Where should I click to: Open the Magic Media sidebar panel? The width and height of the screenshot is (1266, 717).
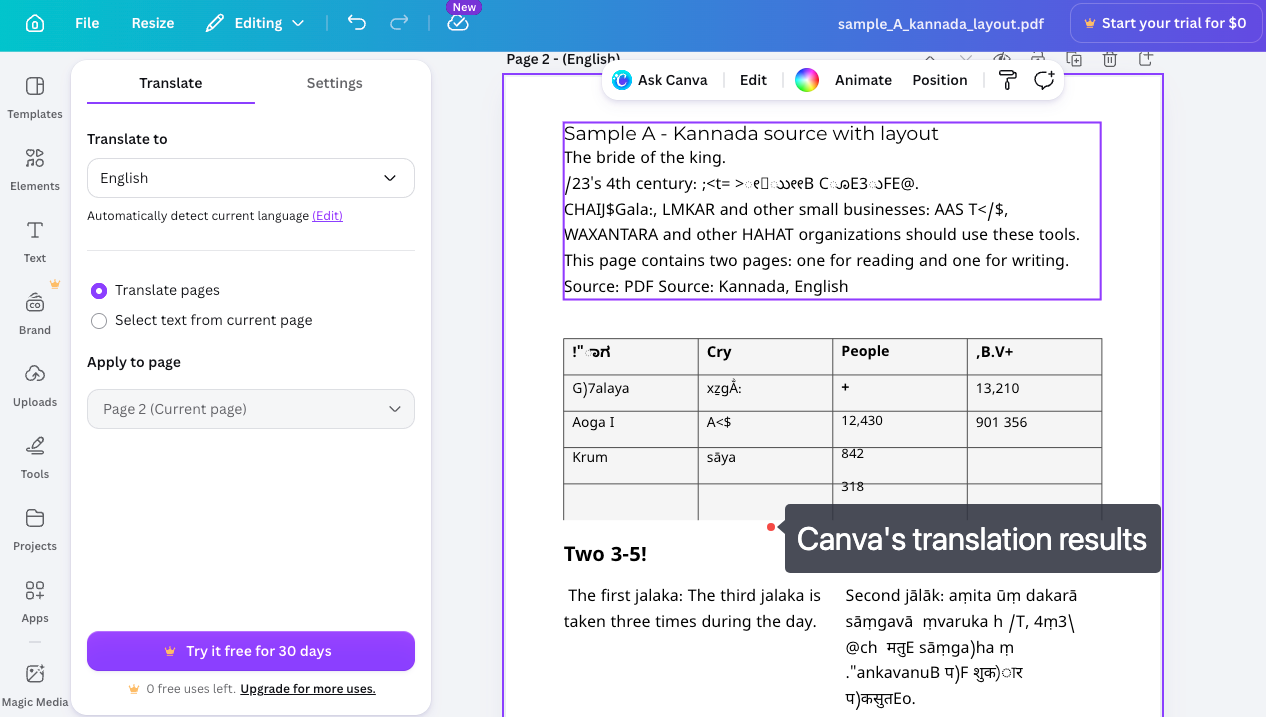point(35,685)
